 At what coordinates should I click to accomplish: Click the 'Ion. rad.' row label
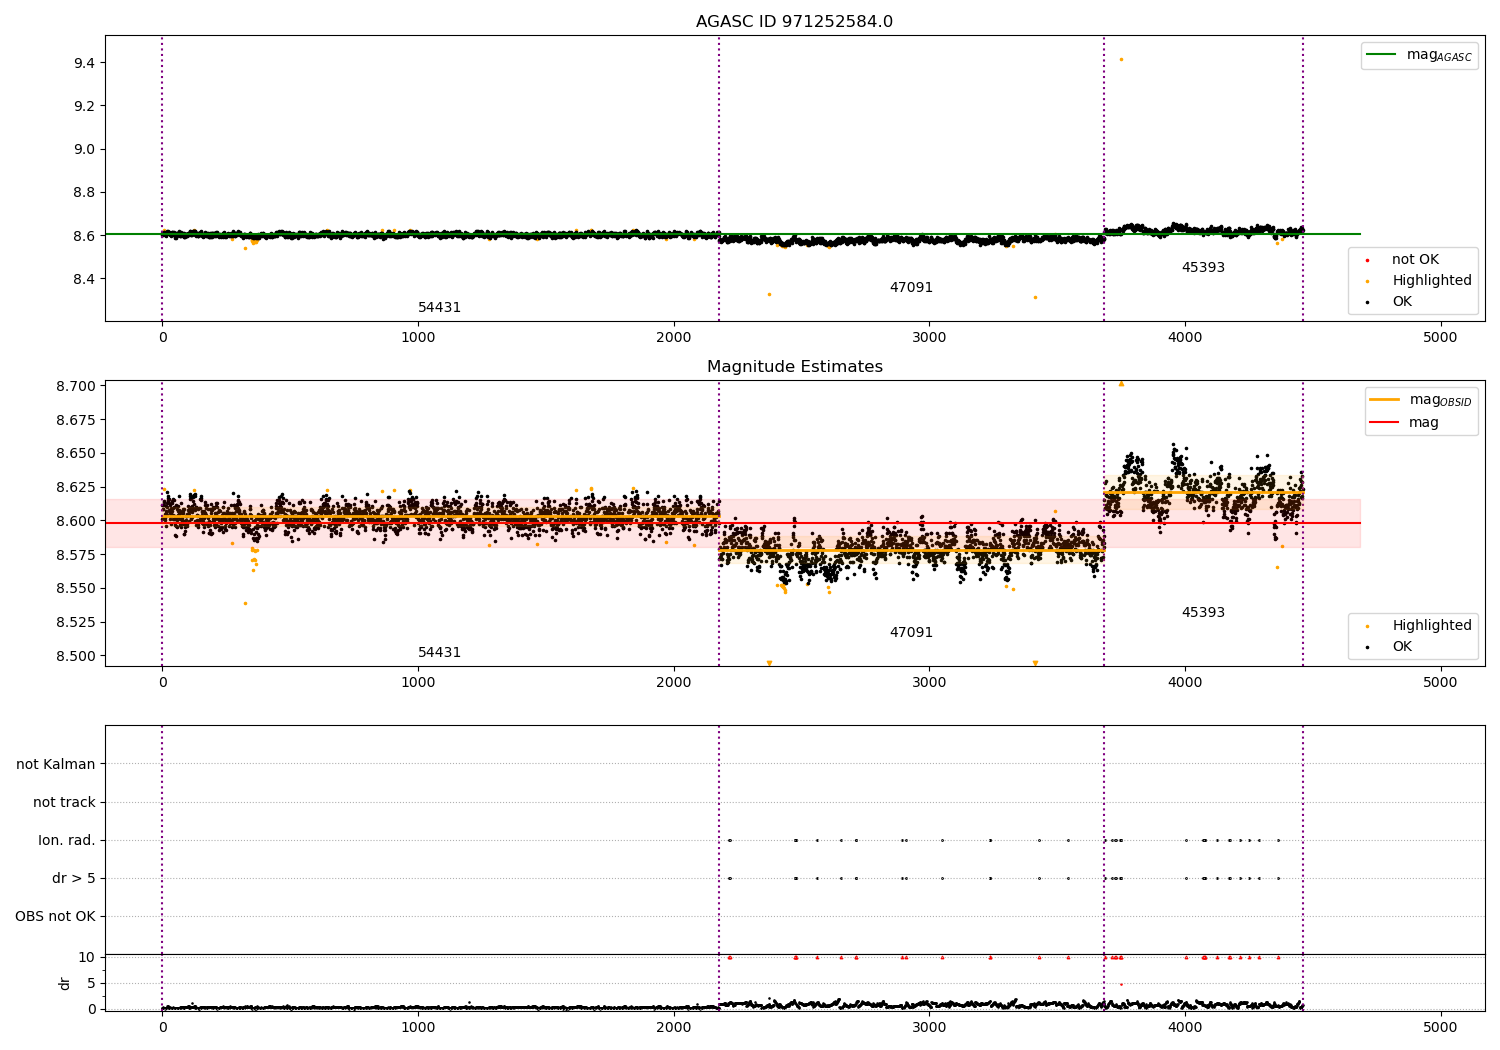pyautogui.click(x=67, y=841)
